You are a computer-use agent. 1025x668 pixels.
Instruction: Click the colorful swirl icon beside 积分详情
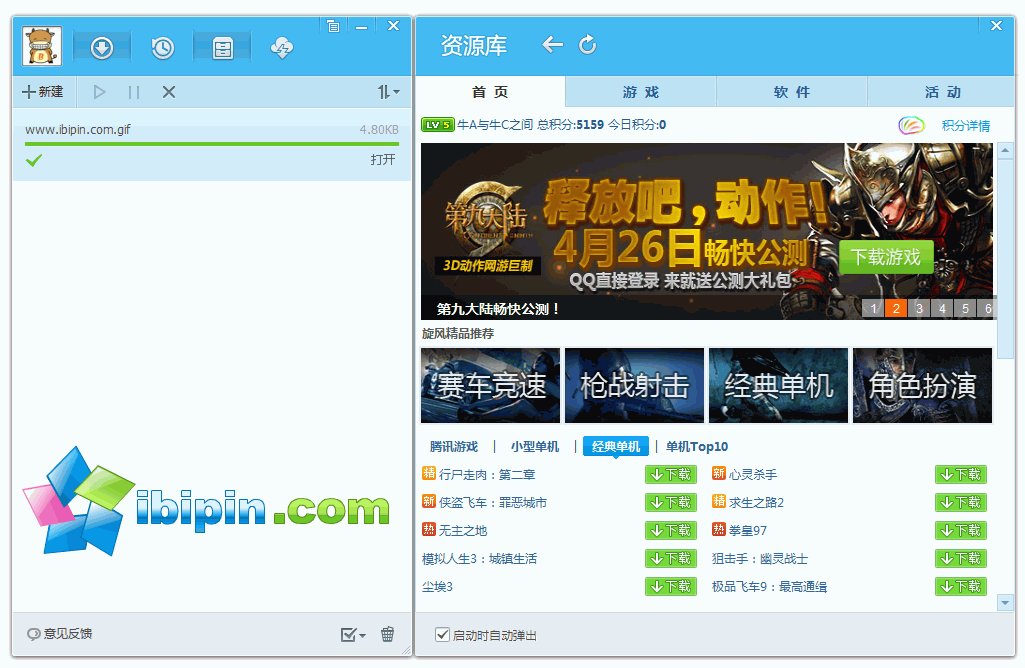pyautogui.click(x=911, y=125)
